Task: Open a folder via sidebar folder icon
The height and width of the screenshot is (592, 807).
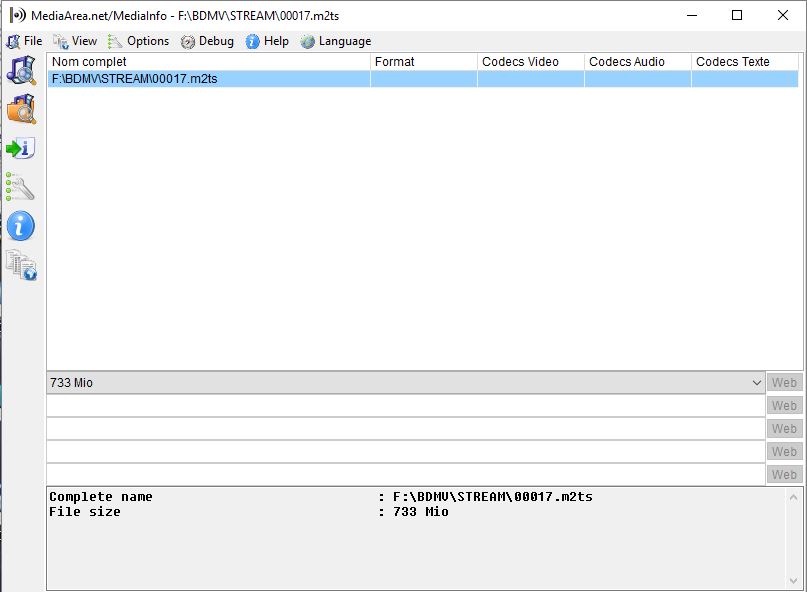Action: tap(21, 109)
